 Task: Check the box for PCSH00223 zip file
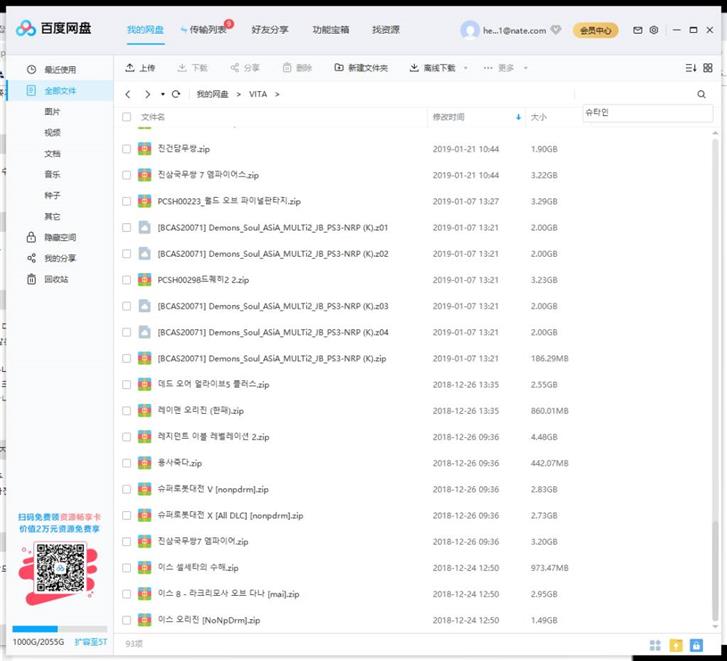point(127,201)
